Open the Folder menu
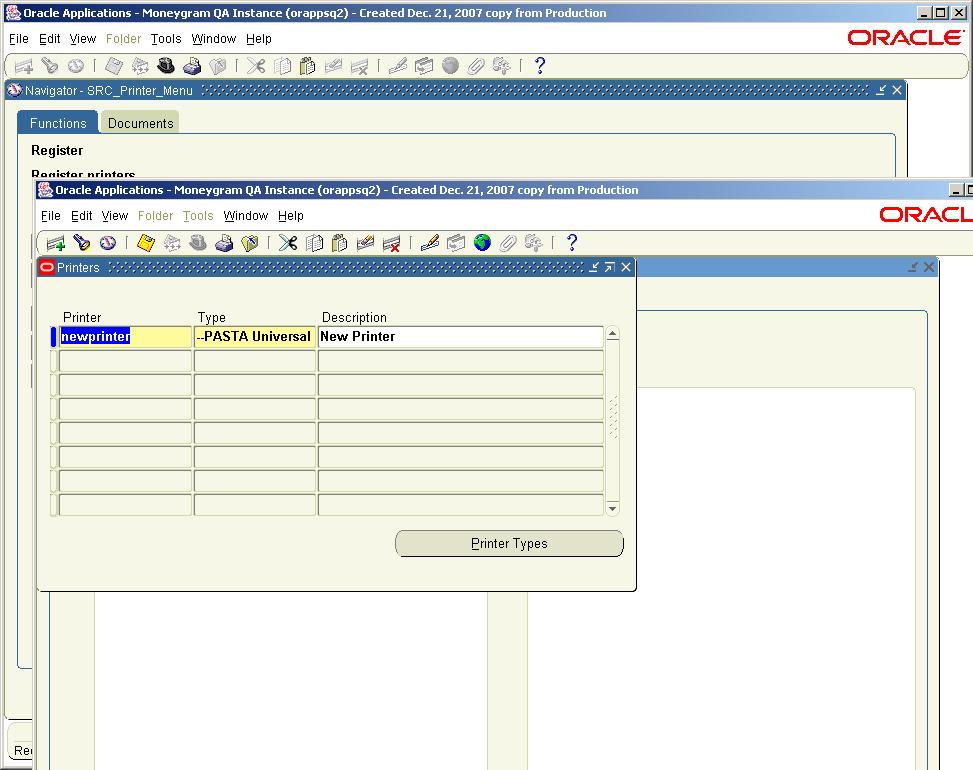The height and width of the screenshot is (770, 973). click(x=155, y=215)
